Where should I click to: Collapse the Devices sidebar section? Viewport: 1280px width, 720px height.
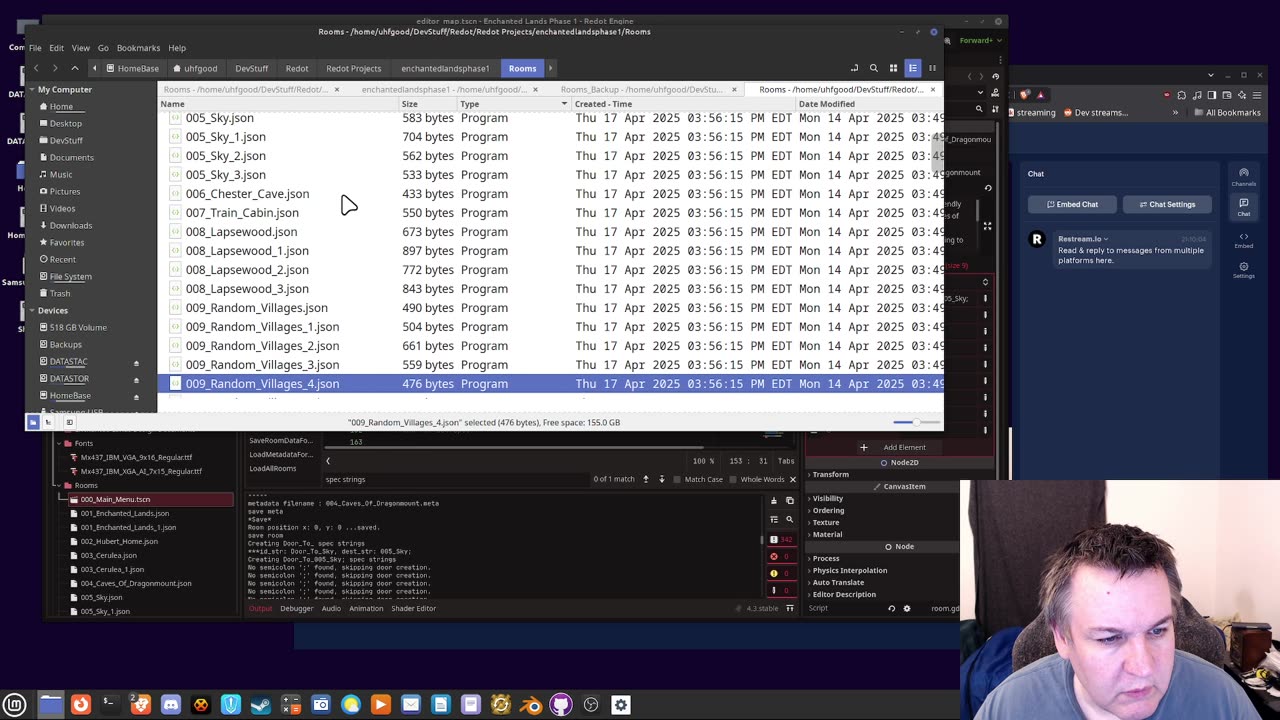click(x=31, y=311)
